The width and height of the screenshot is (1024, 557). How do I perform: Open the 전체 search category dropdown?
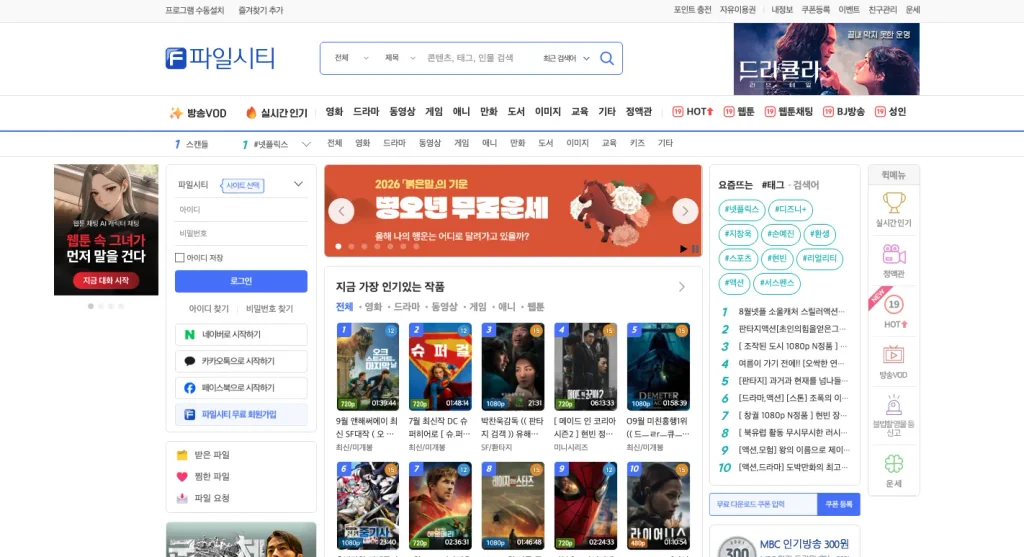click(351, 58)
